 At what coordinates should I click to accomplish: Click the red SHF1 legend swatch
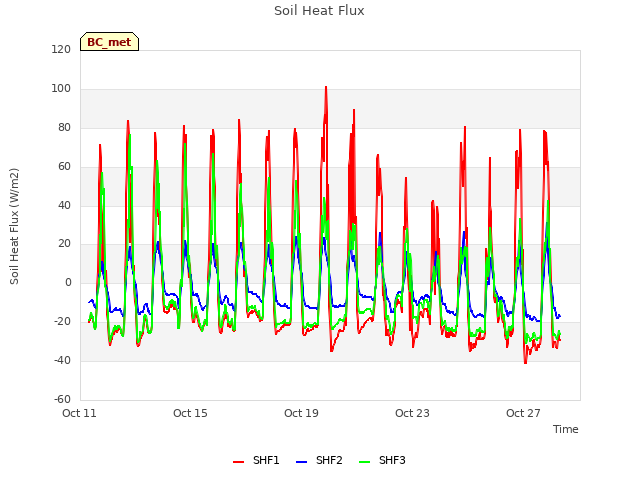[238, 462]
